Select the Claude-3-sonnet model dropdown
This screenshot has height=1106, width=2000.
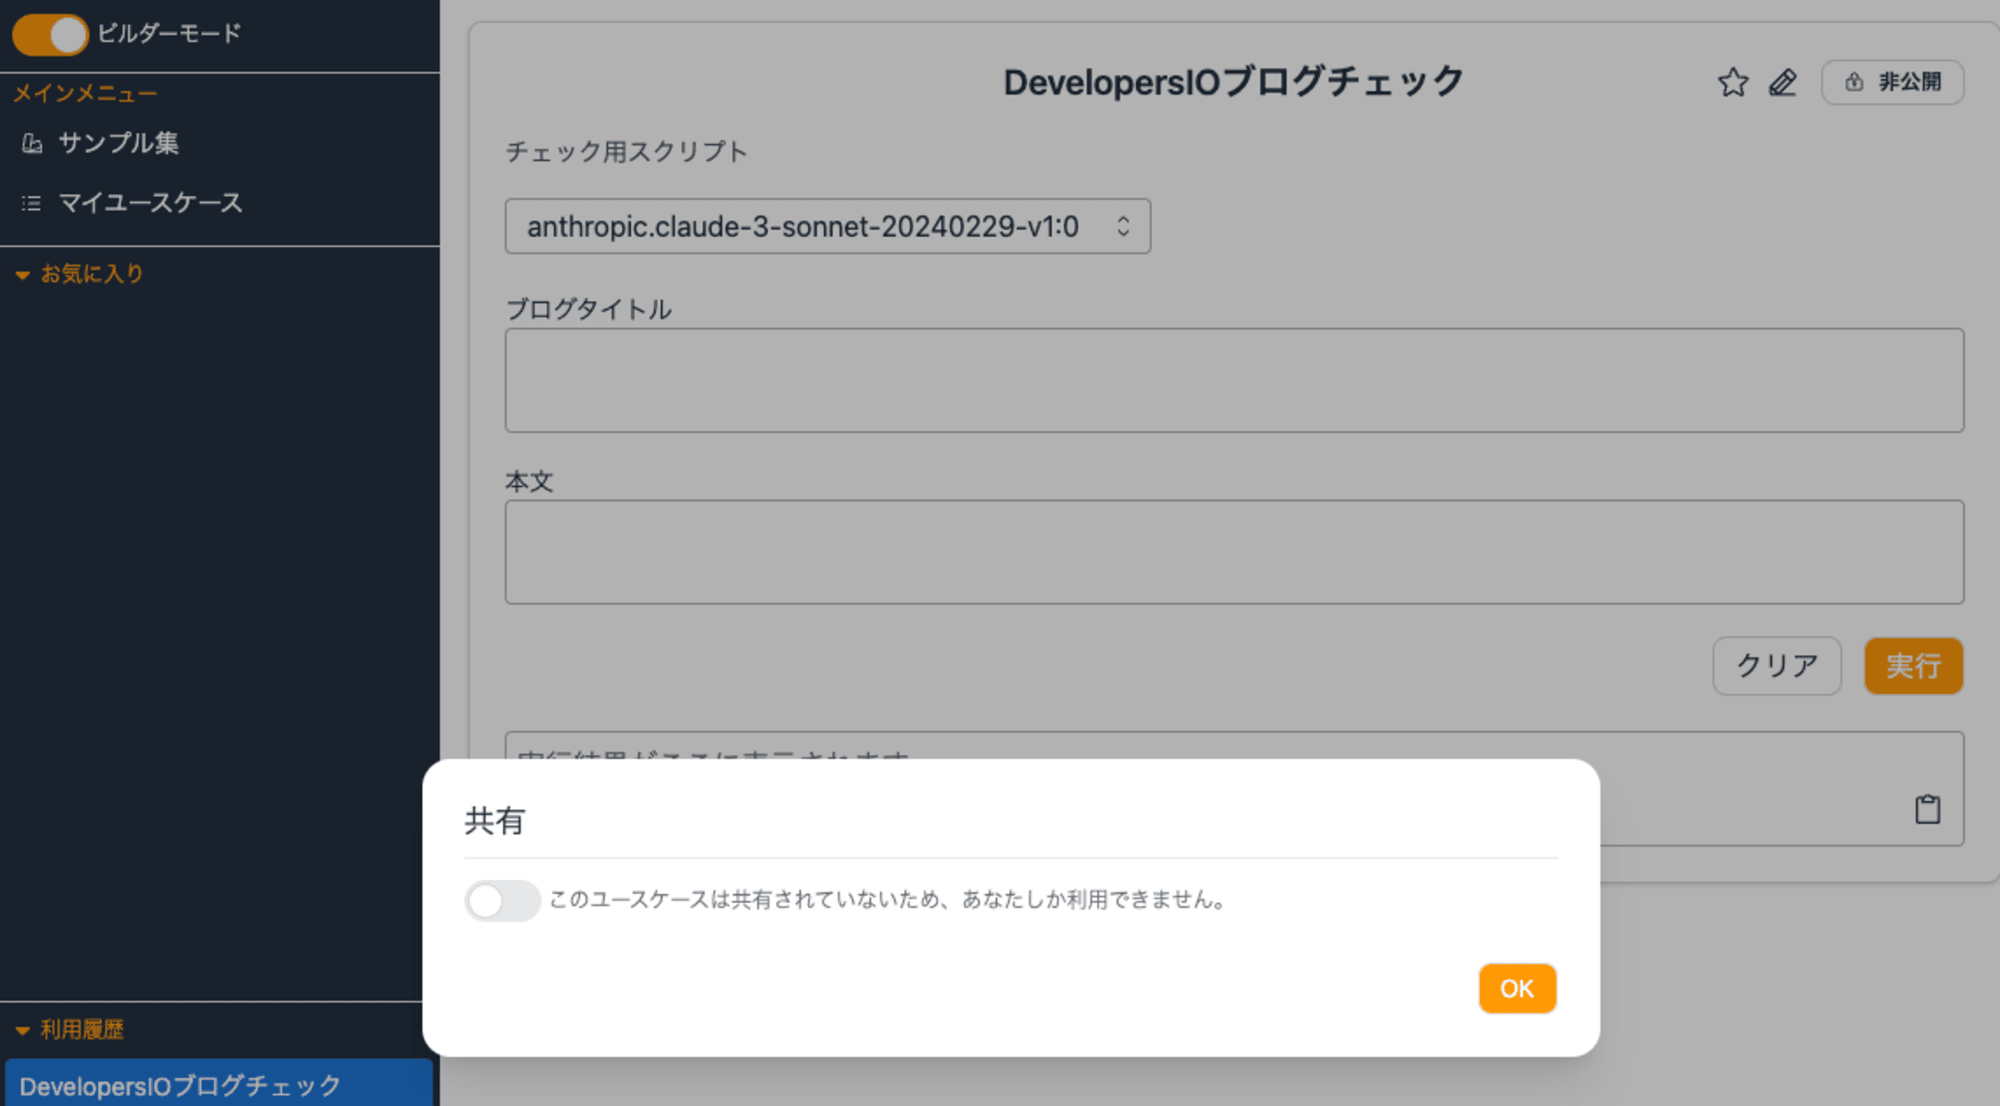pyautogui.click(x=828, y=226)
